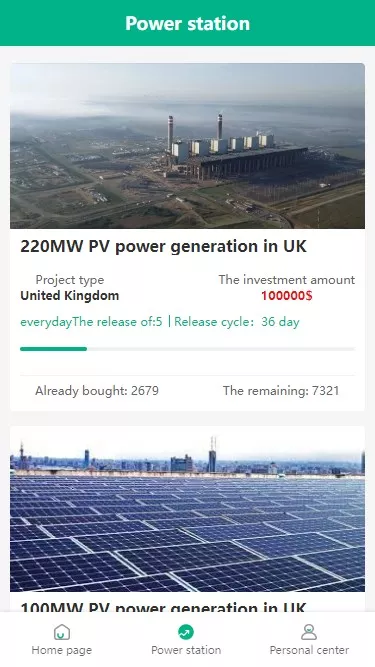
Task: Click the Already bought: 2679 text
Action: pos(97,391)
